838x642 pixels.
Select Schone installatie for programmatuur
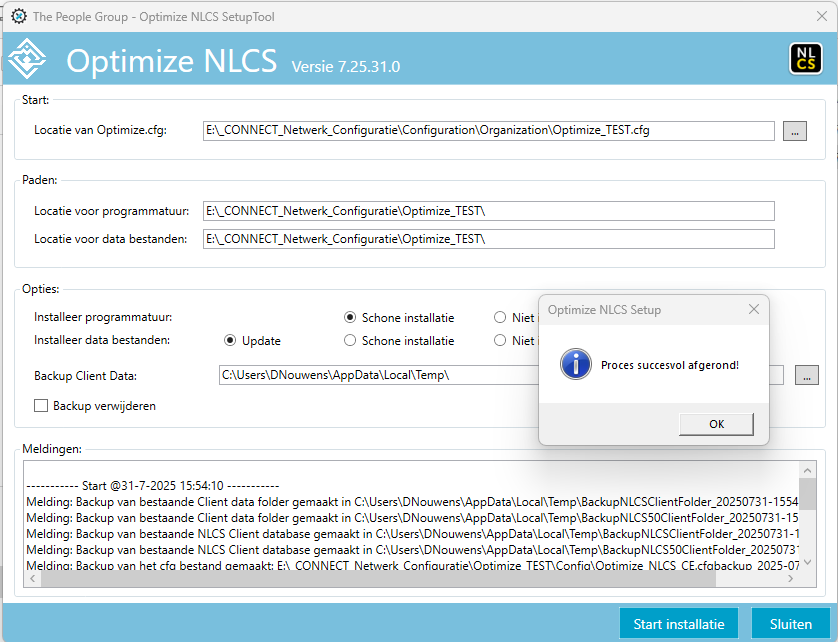click(x=350, y=318)
